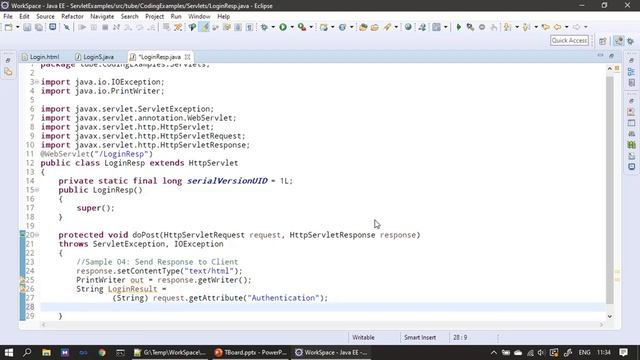The width and height of the screenshot is (640, 360).
Task: Open the Windows Start button
Action: point(9,352)
